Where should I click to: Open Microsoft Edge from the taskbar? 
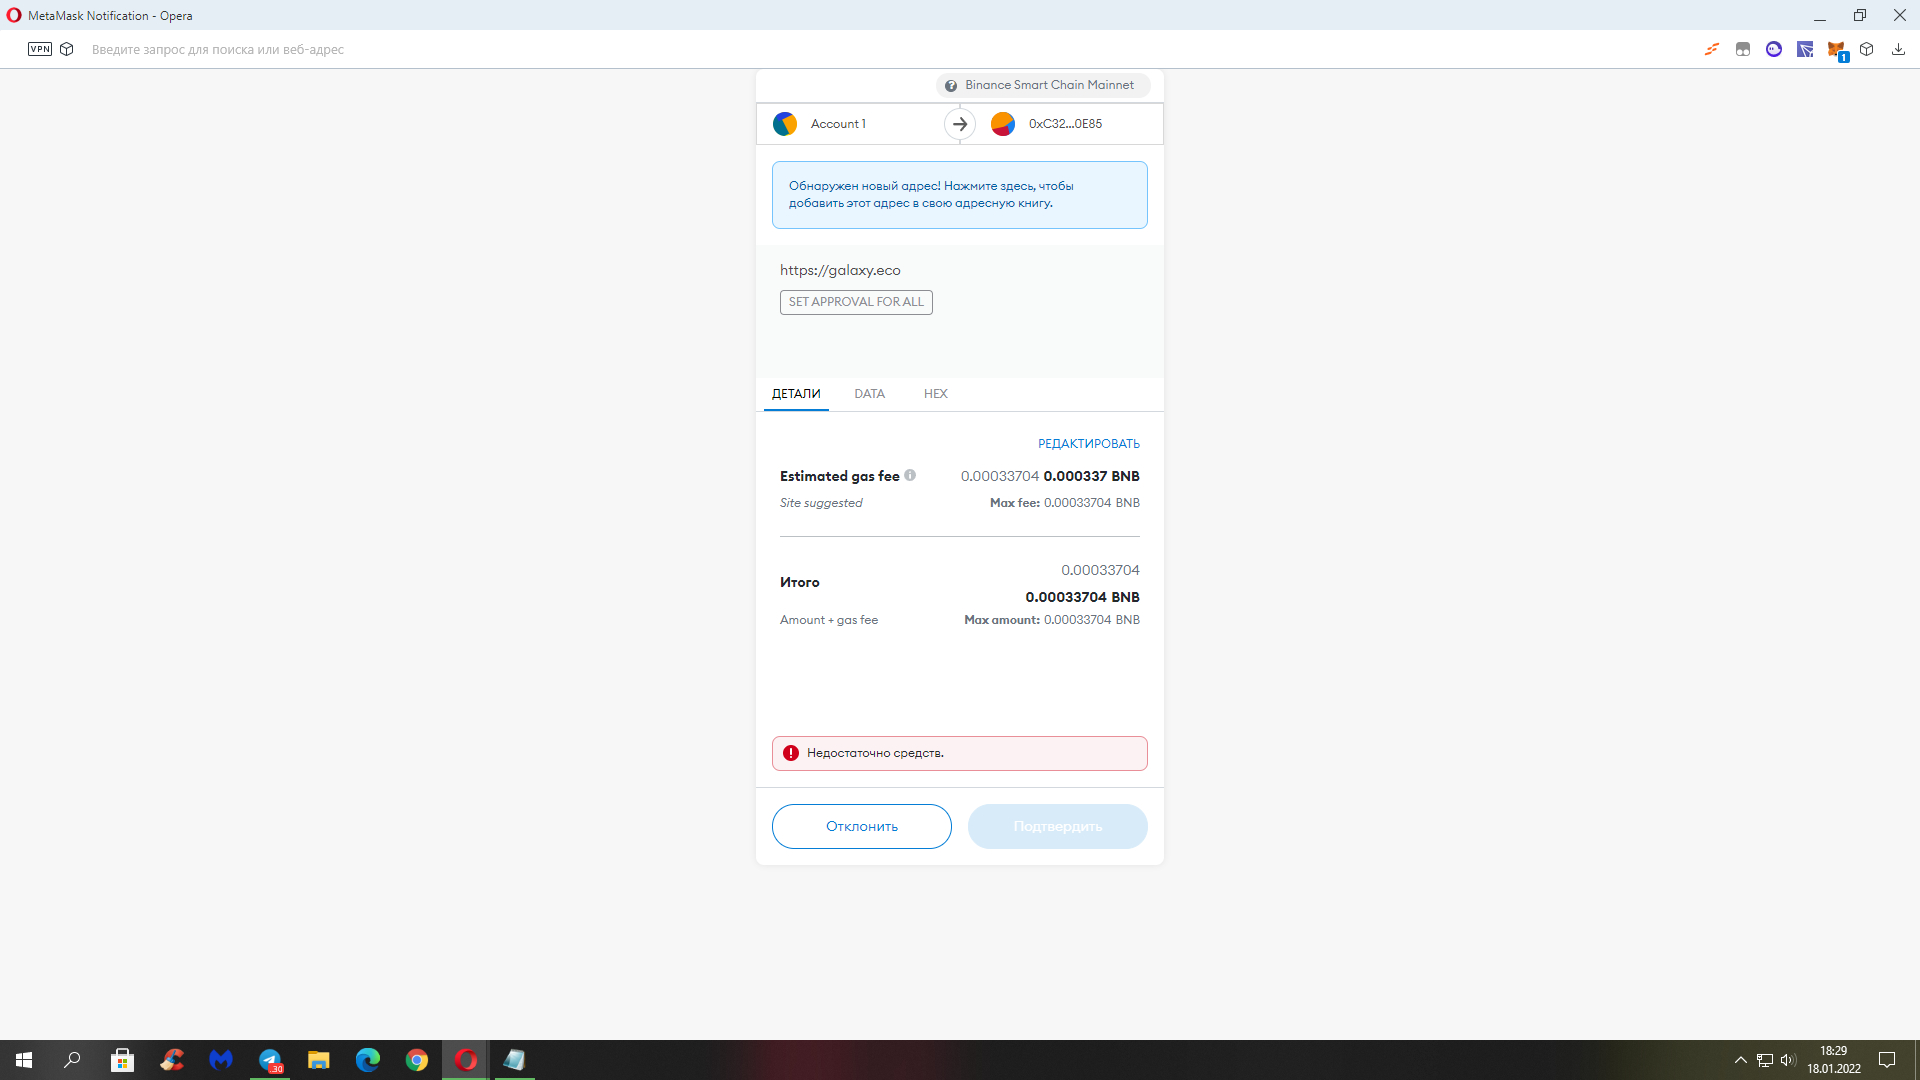[x=368, y=1060]
